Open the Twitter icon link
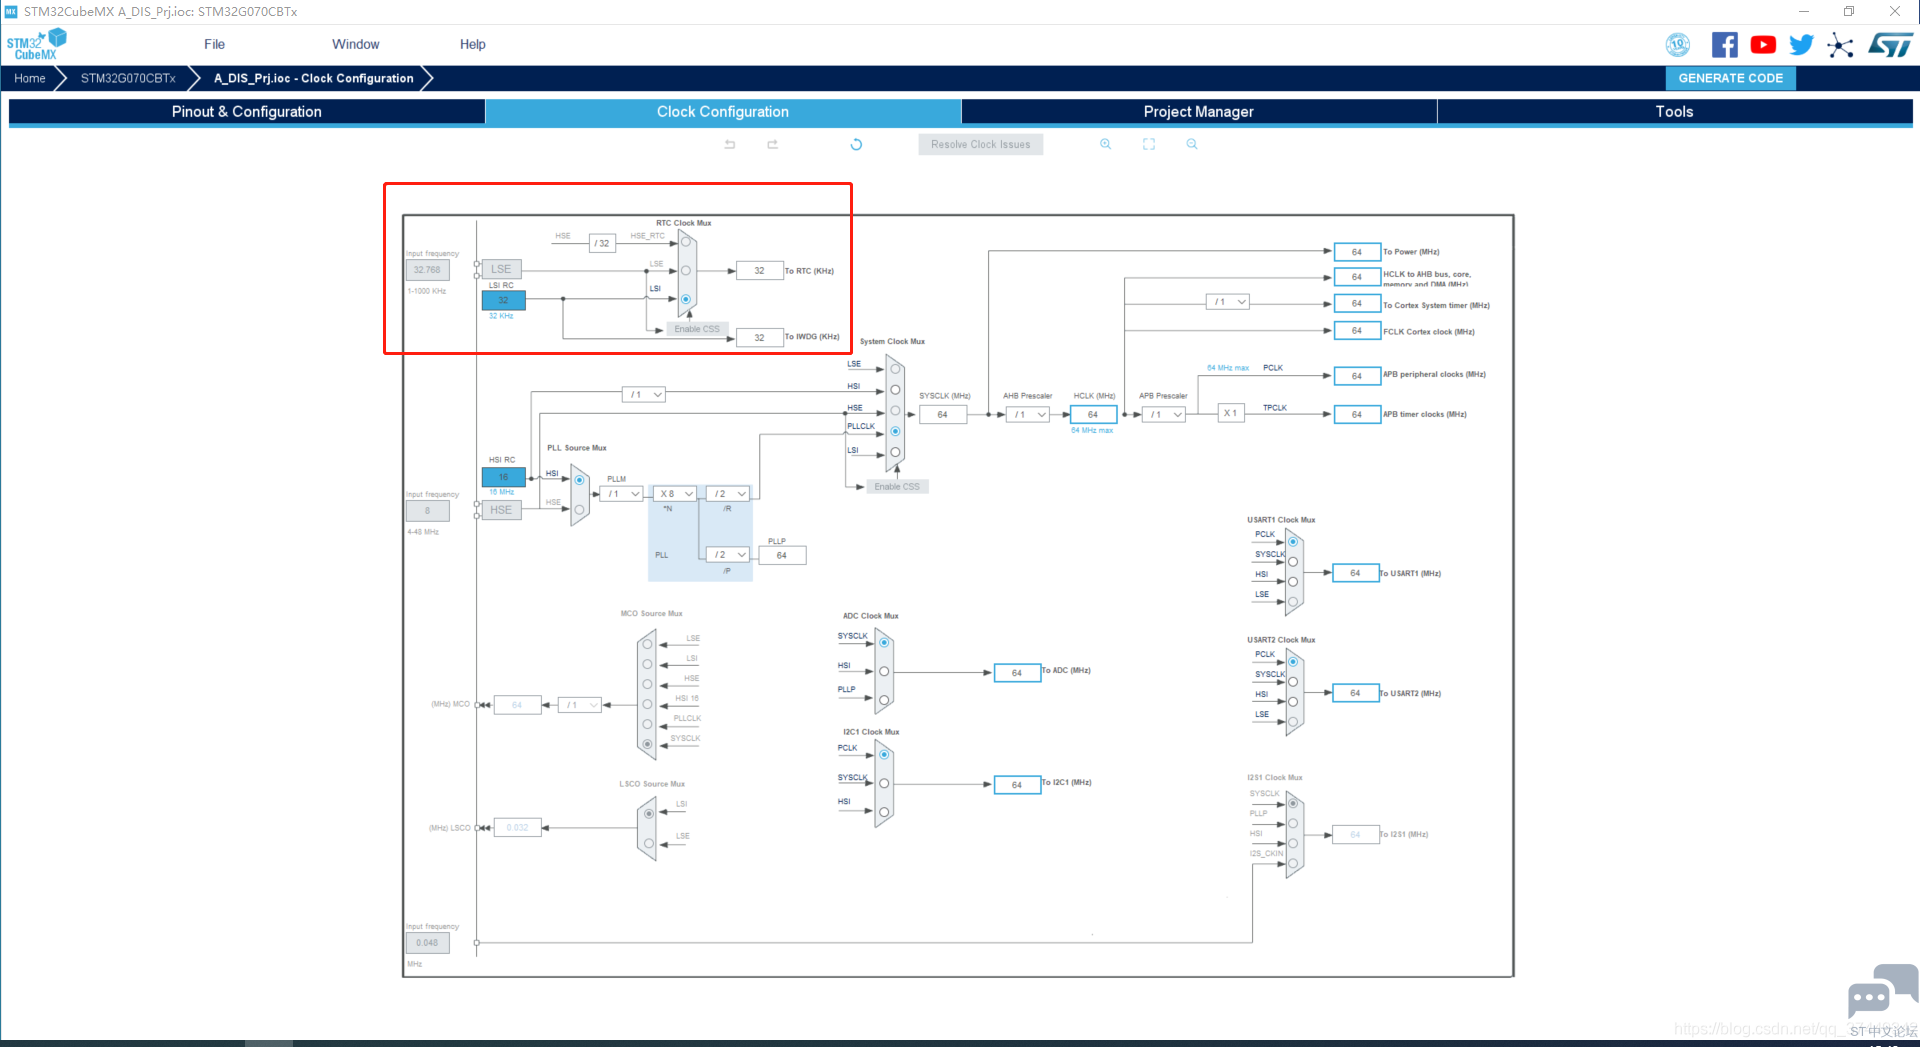Viewport: 1927px width, 1047px height. (1801, 45)
